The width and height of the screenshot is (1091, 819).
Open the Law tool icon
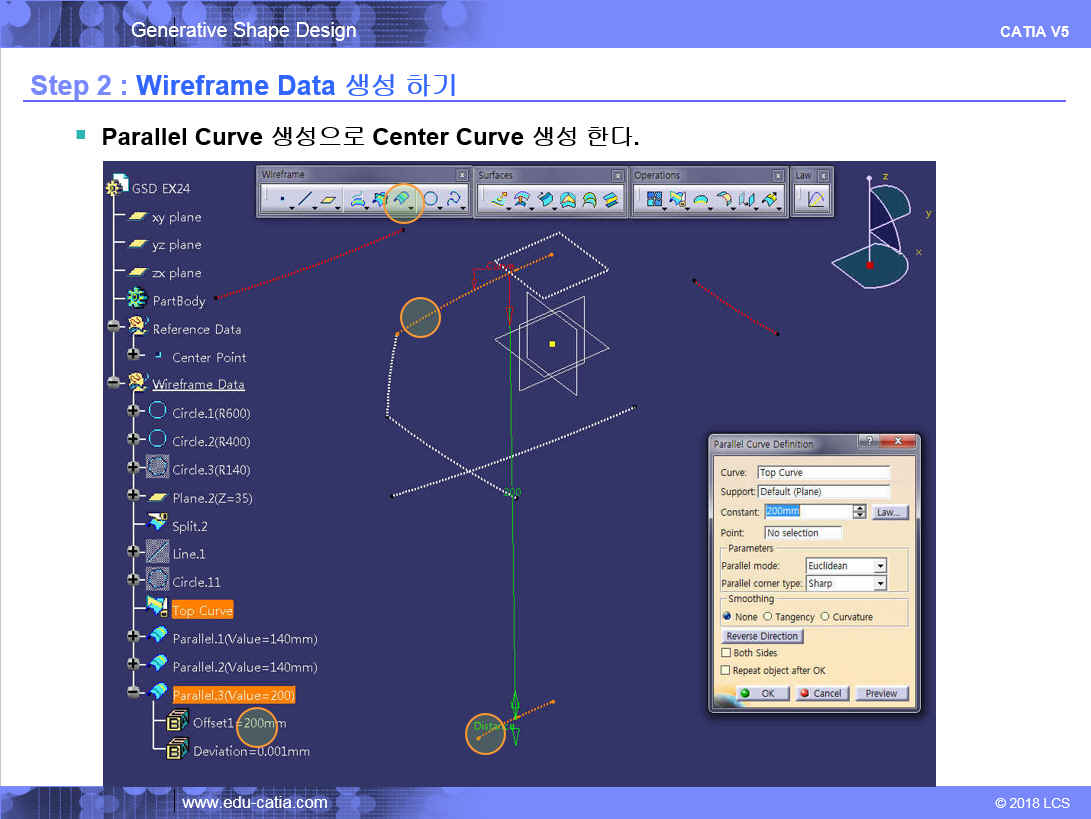pyautogui.click(x=816, y=200)
